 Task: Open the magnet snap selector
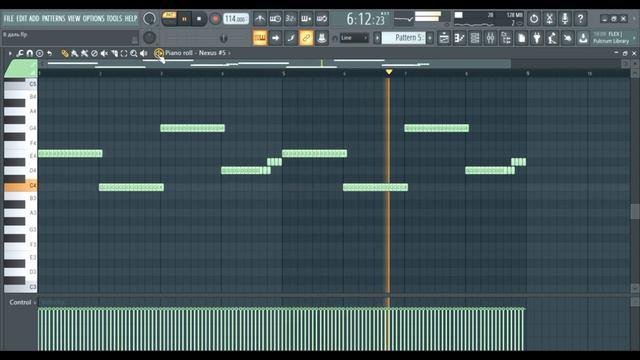pos(29,53)
